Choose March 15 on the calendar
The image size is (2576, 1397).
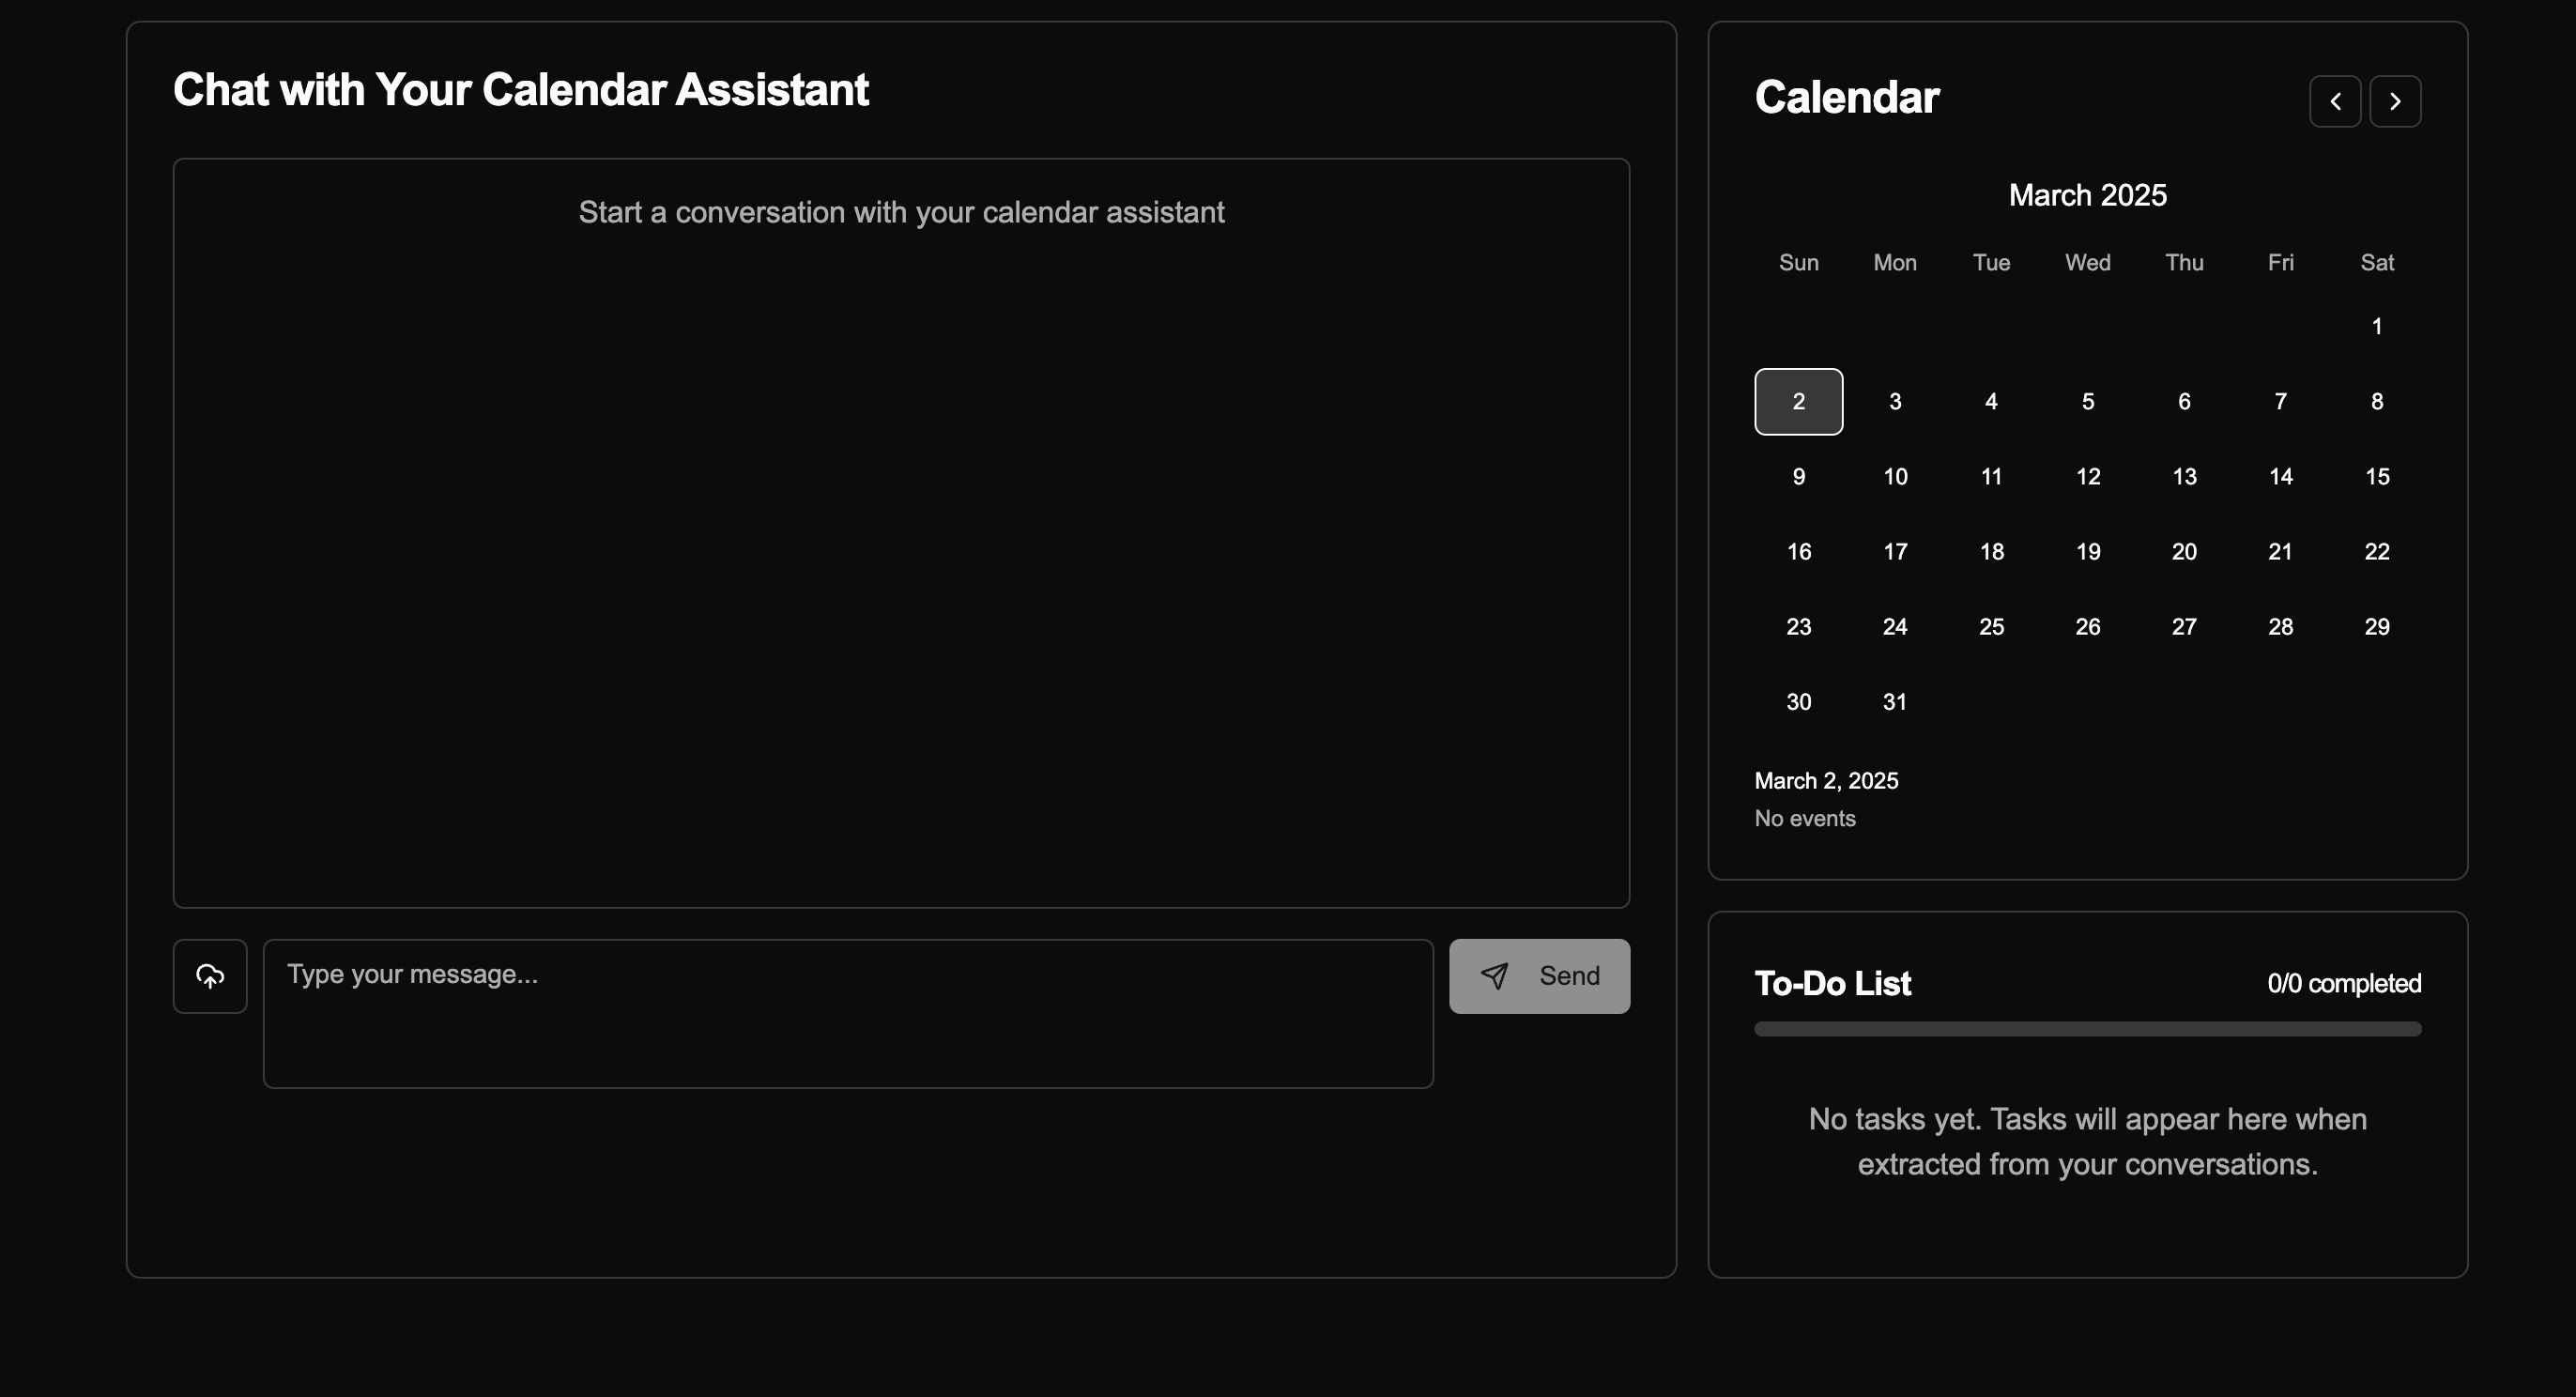[2376, 477]
